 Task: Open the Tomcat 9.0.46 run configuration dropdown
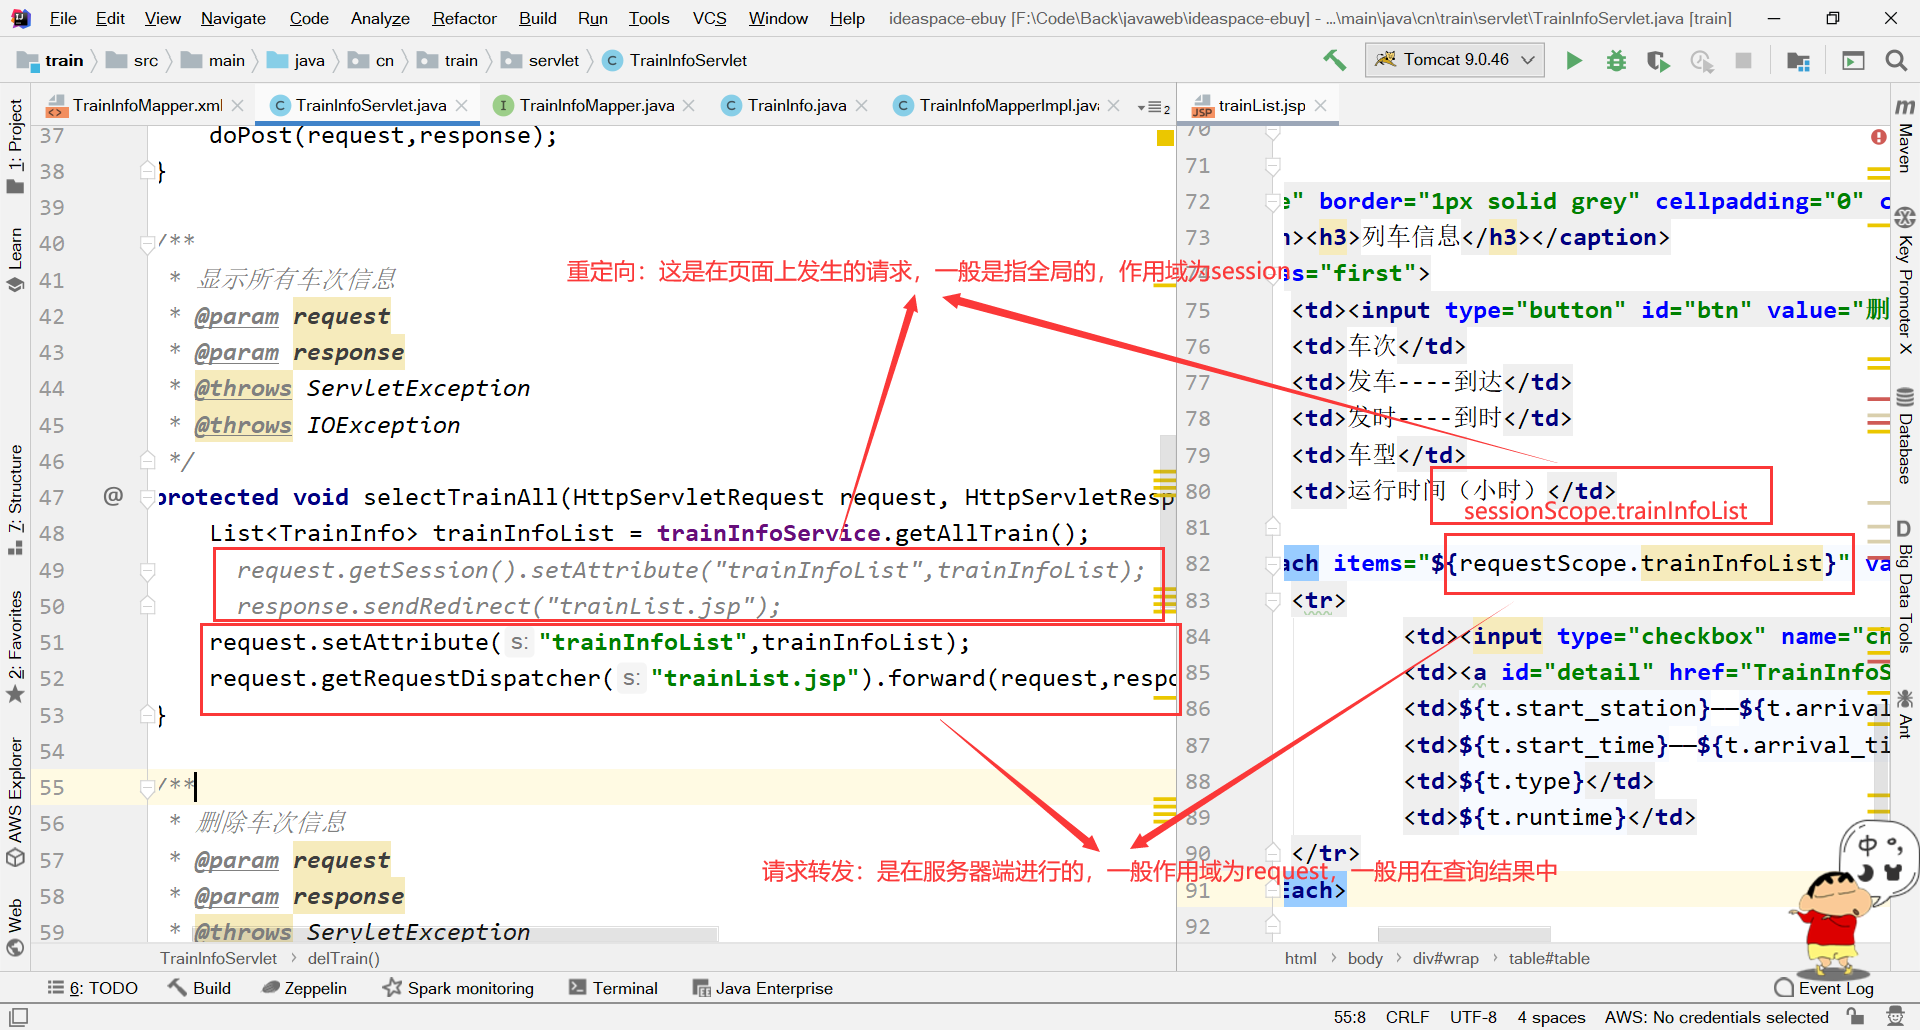1455,60
